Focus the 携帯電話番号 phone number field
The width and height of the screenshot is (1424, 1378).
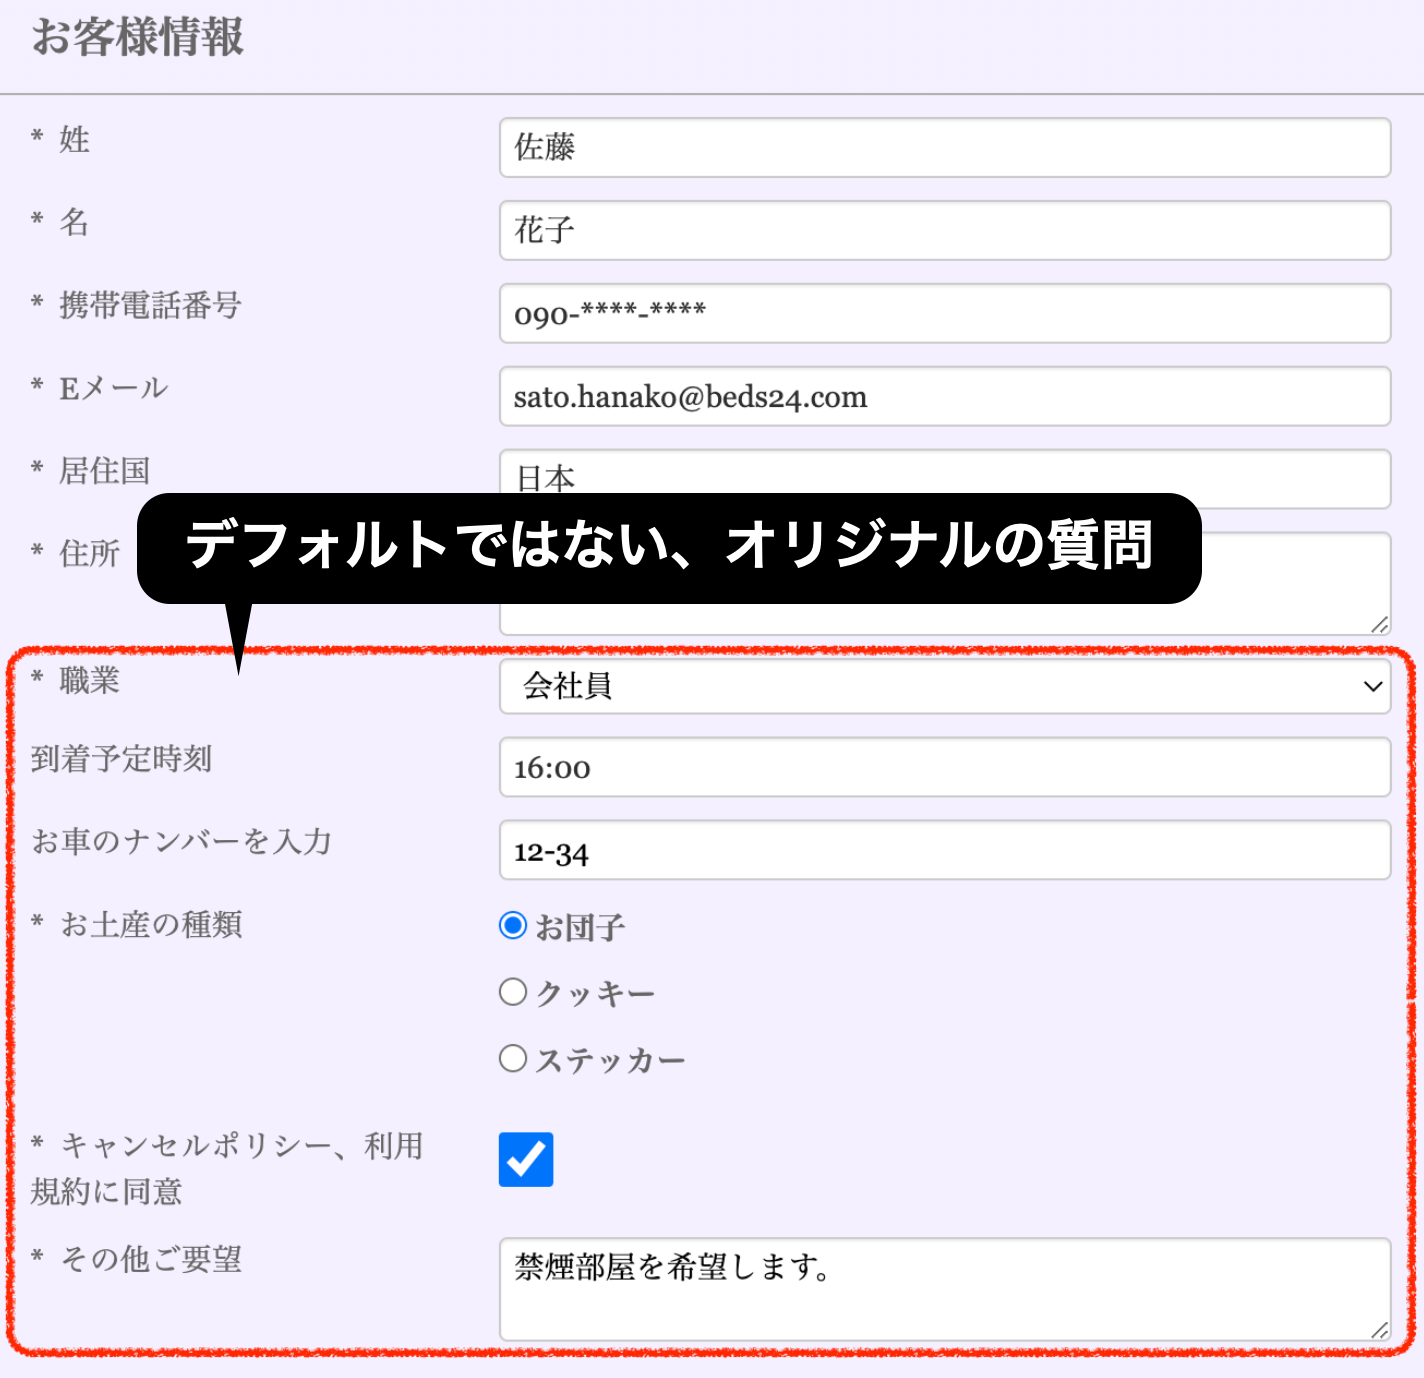[944, 314]
